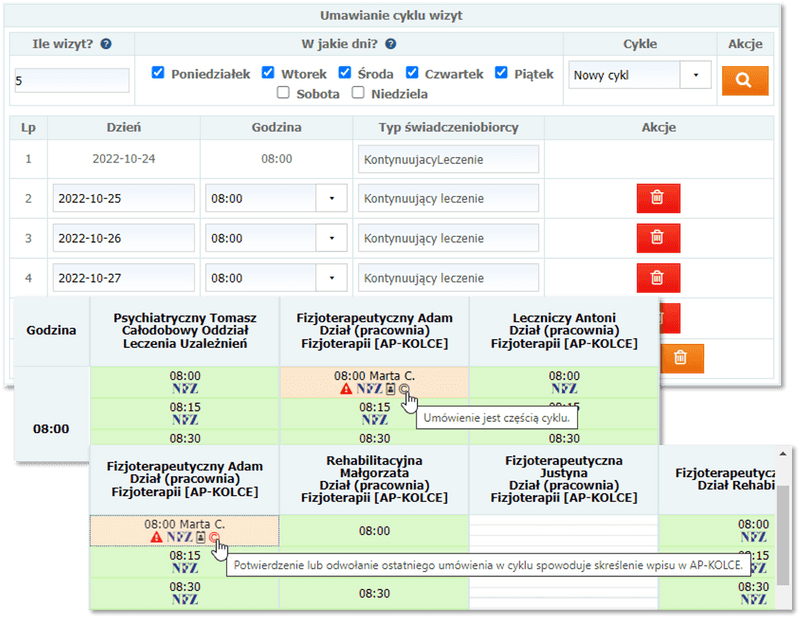Click the orange trash button
The image size is (800, 618).
click(x=682, y=358)
